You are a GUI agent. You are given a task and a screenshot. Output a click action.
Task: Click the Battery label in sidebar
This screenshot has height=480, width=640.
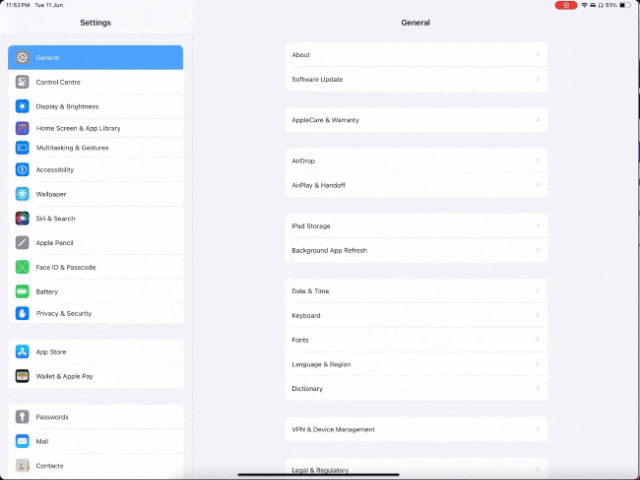point(47,291)
